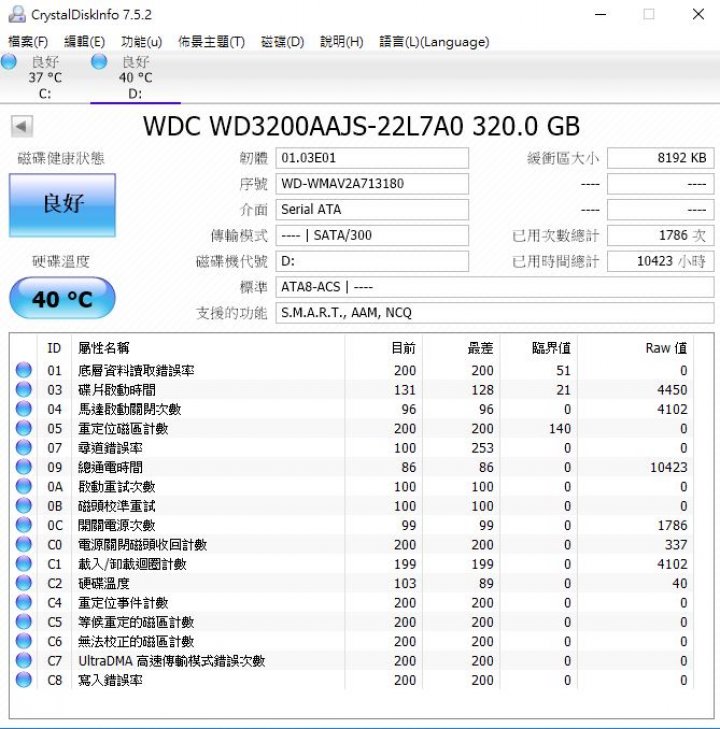Click the firmware field showing 01.03E01
This screenshot has height=729, width=720.
click(371, 158)
